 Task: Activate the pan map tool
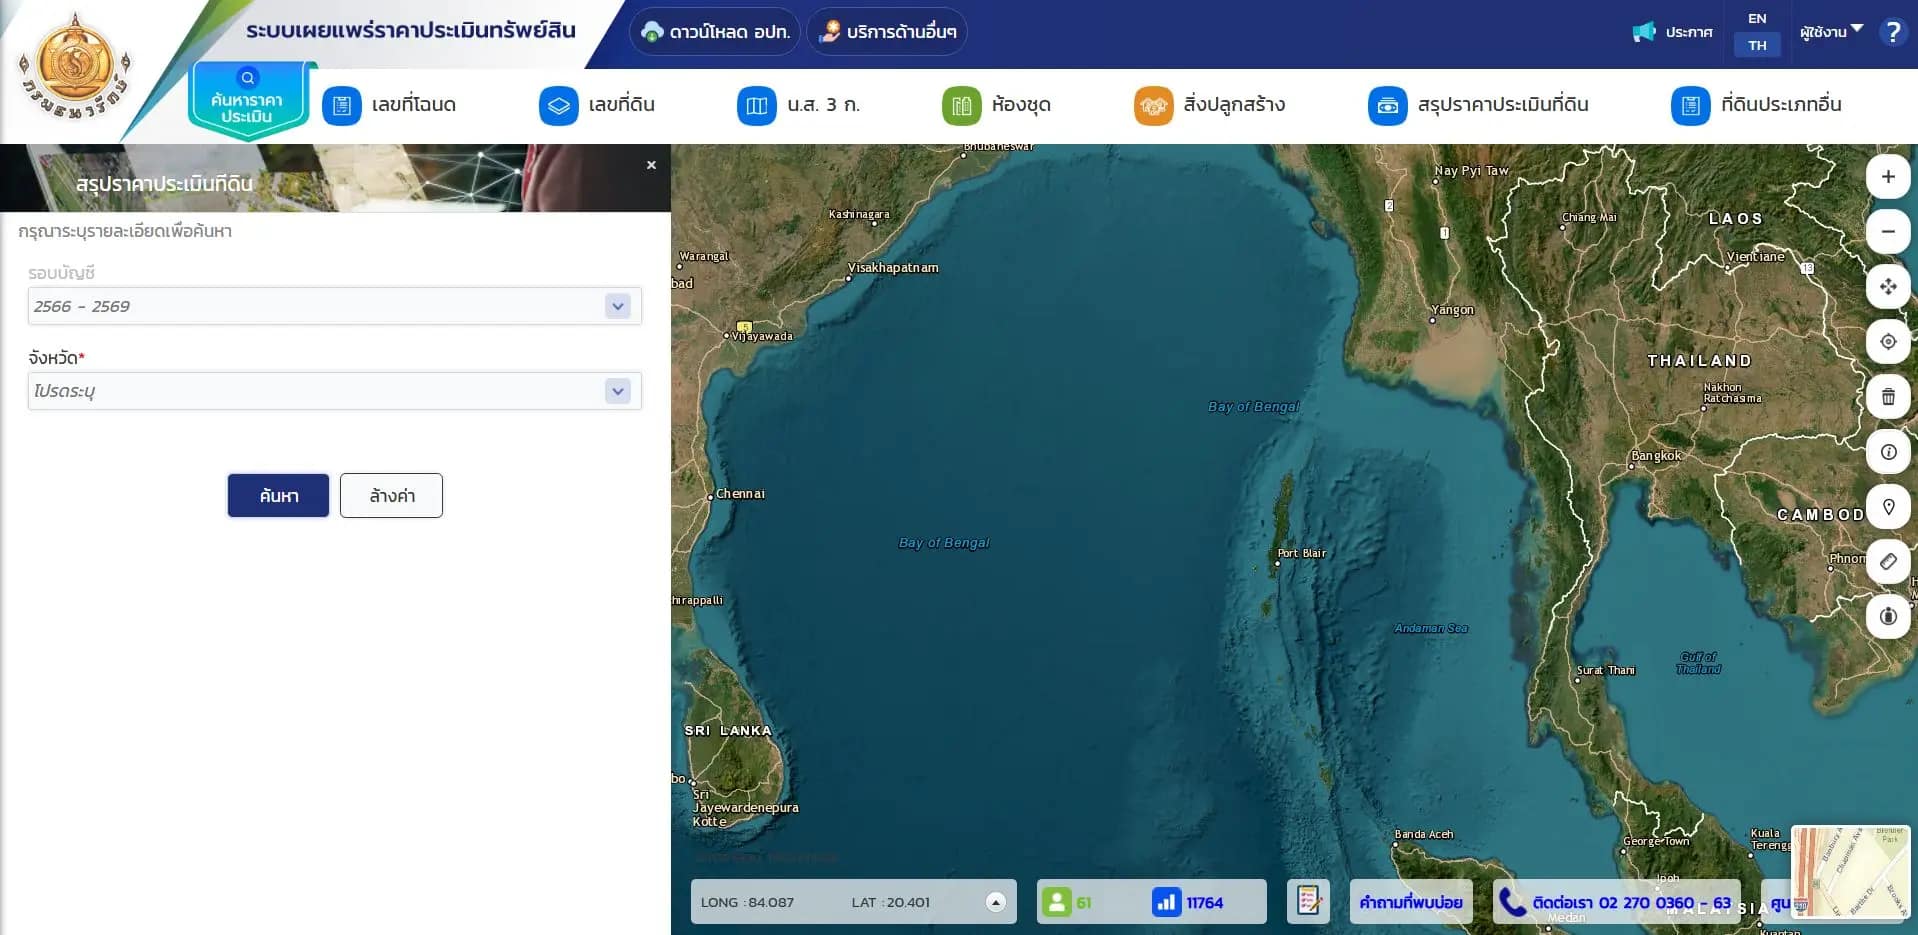coord(1887,287)
